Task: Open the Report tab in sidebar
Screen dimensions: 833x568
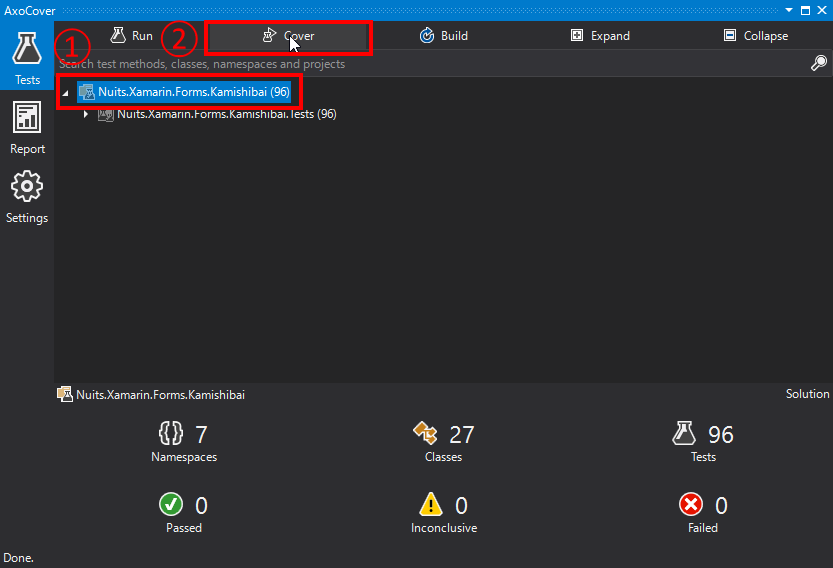Action: click(27, 128)
